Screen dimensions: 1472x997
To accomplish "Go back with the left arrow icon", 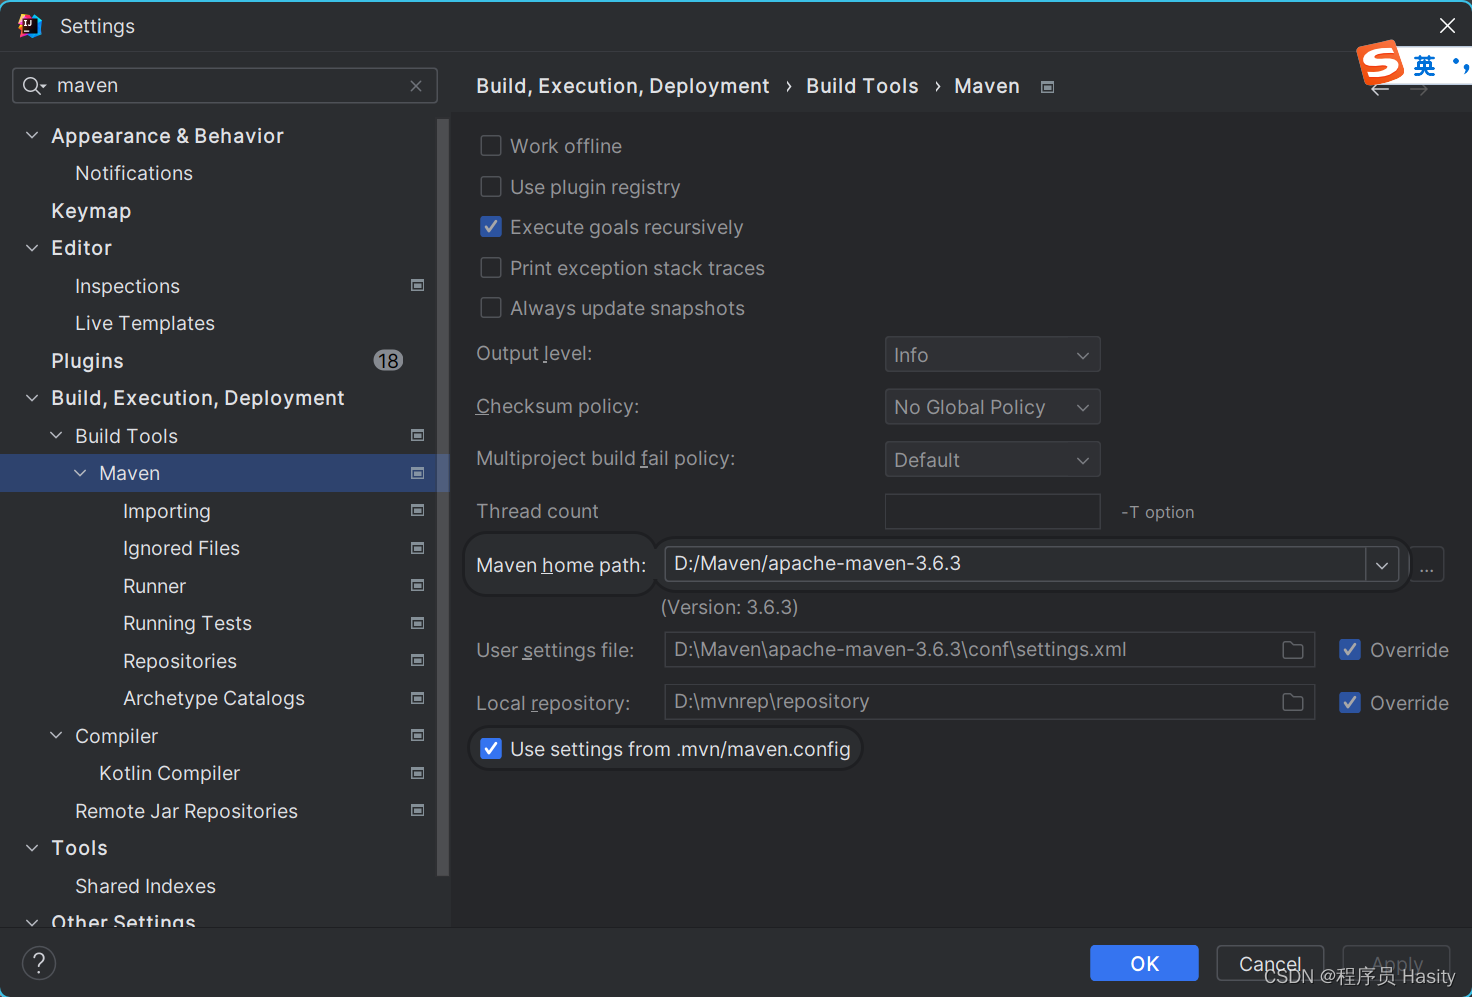I will click(1380, 90).
